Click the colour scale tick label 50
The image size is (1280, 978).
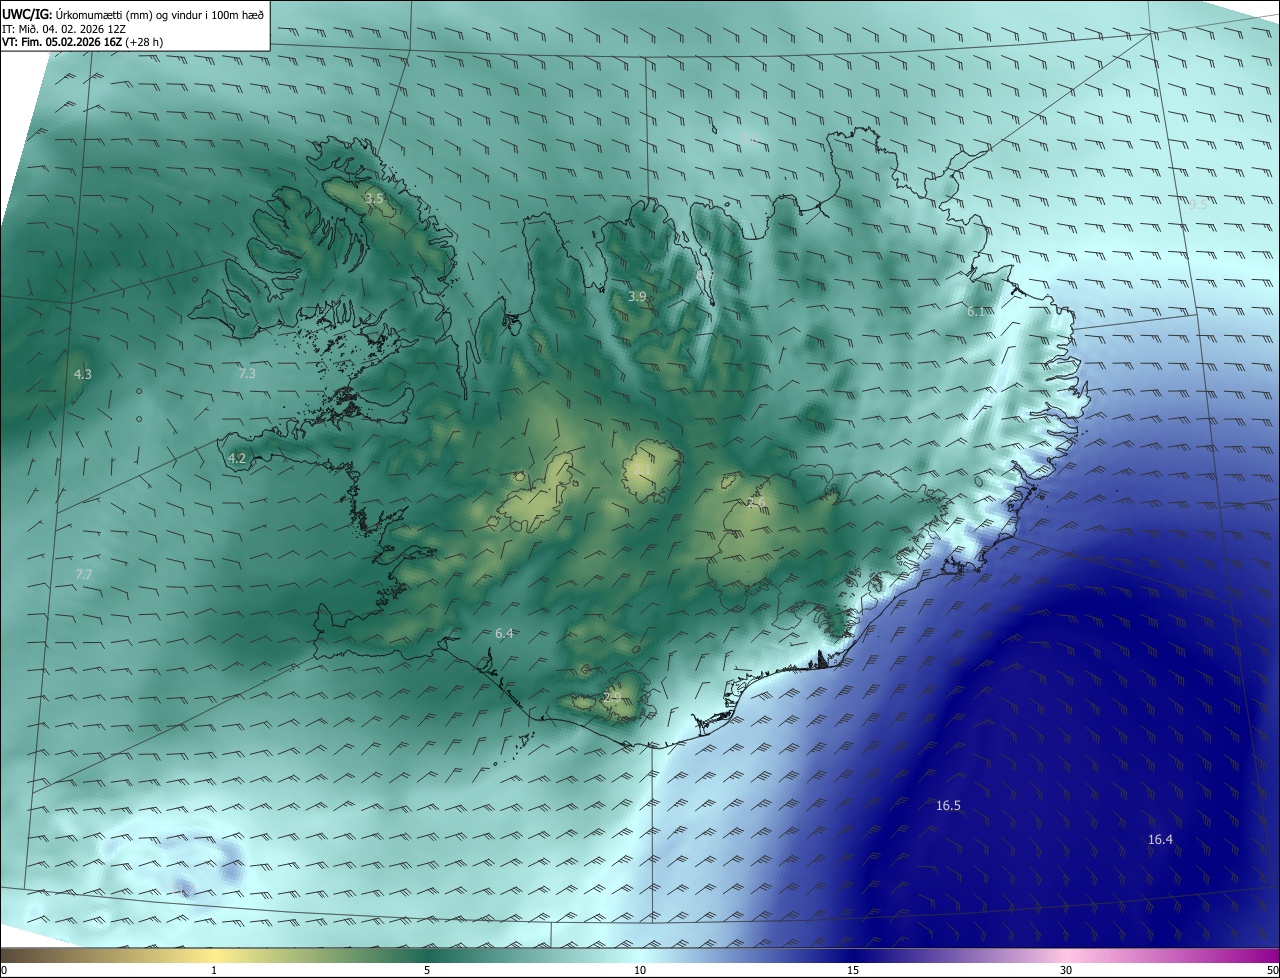pos(1273,970)
